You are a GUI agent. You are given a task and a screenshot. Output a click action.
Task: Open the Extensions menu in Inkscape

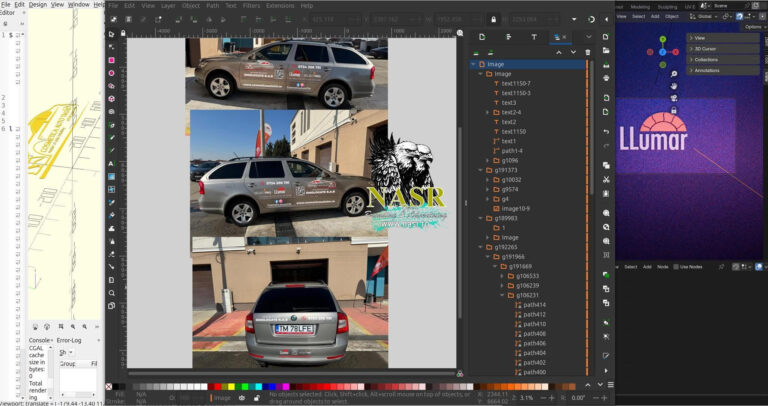280,5
